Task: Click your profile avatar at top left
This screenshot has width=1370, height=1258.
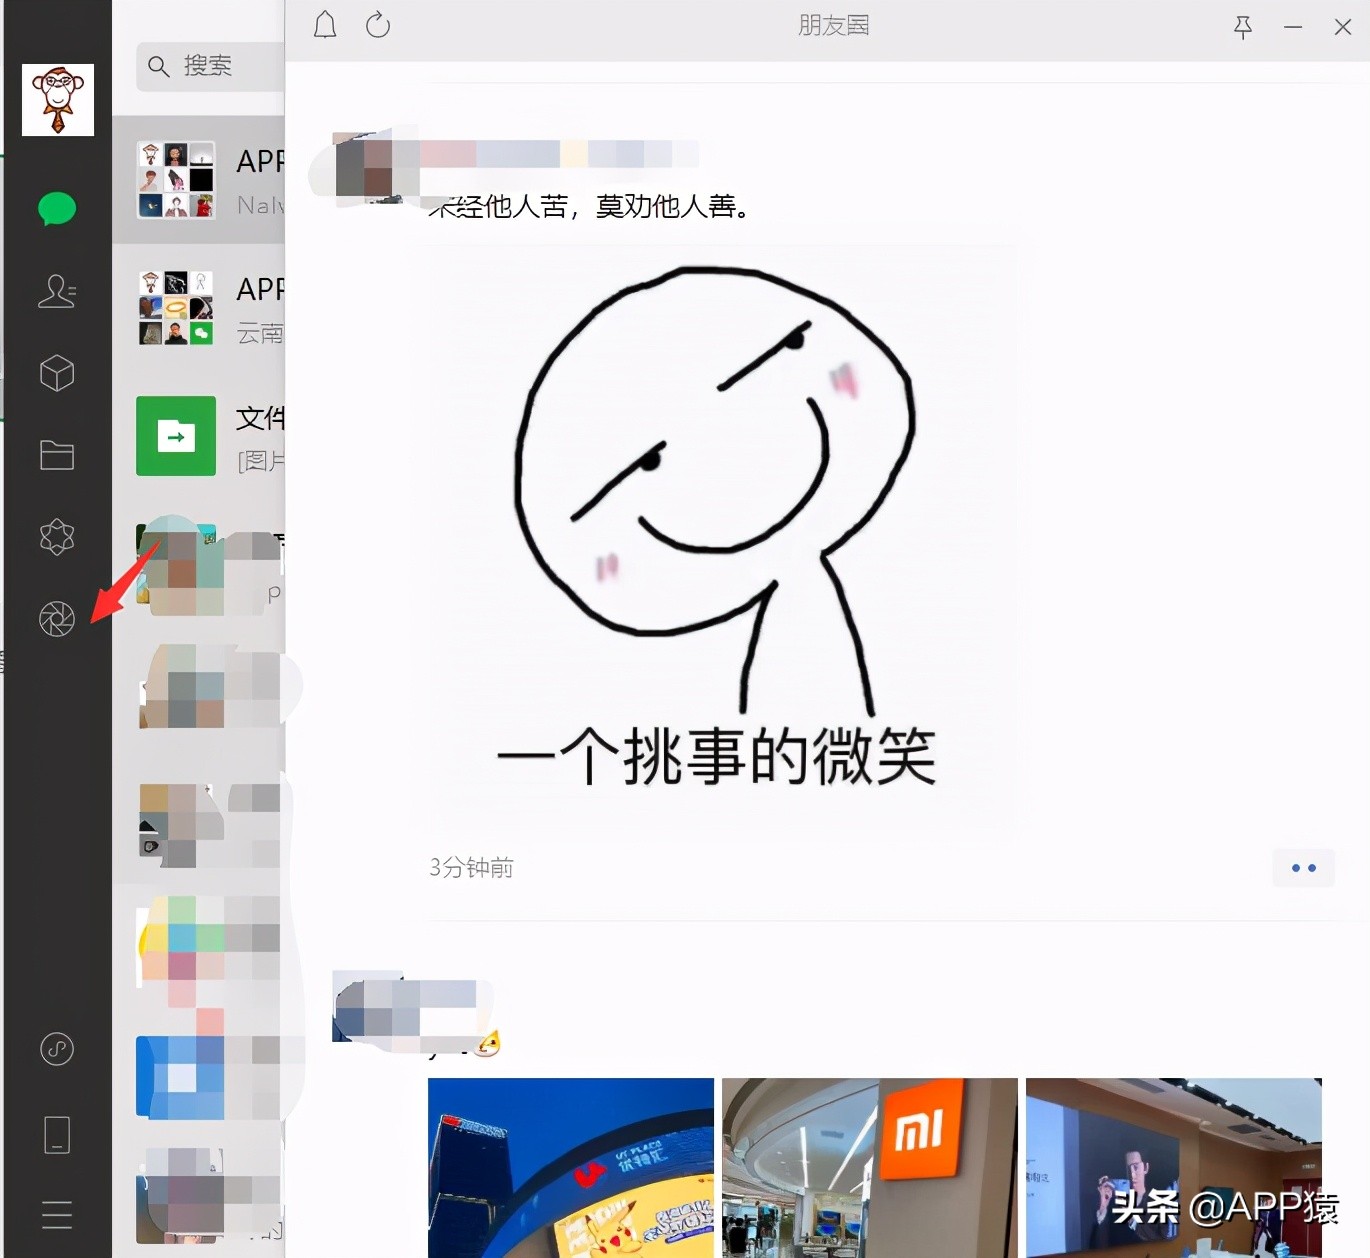Action: click(57, 100)
